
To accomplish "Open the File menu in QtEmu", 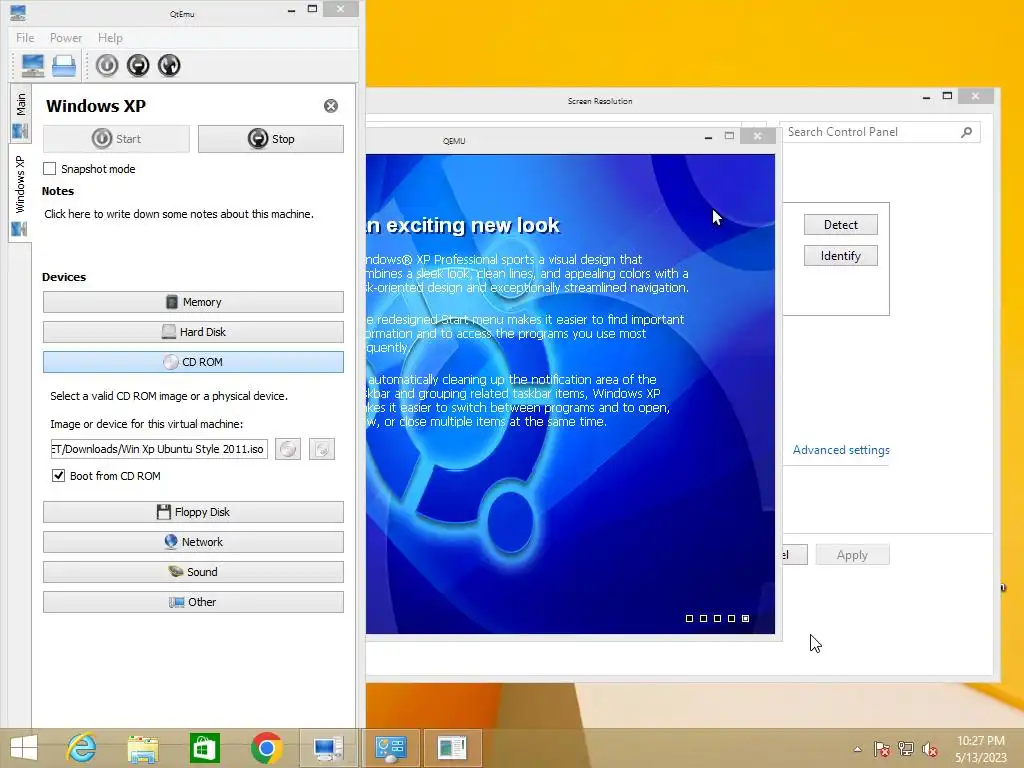I will pos(25,38).
